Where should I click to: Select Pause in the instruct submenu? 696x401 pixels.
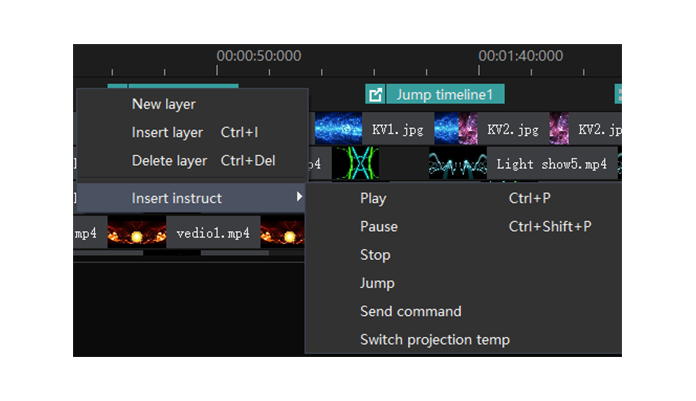click(463, 226)
